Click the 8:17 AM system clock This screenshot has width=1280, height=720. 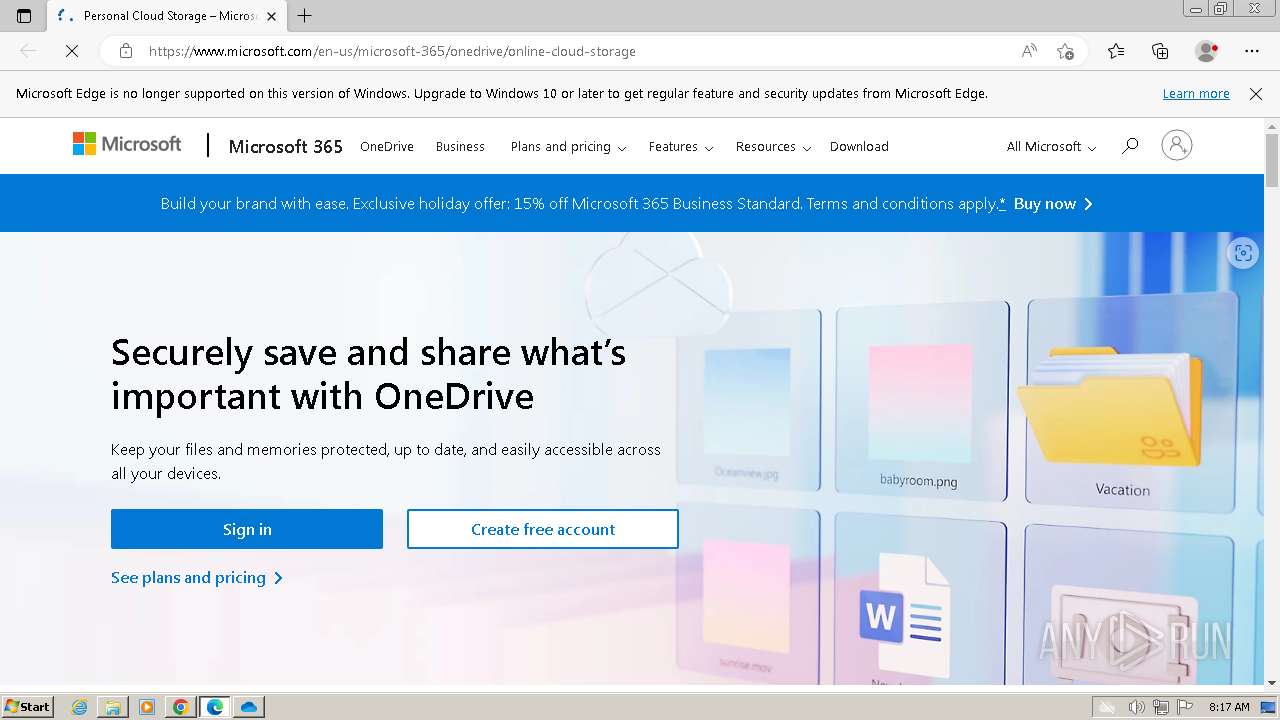pyautogui.click(x=1229, y=707)
